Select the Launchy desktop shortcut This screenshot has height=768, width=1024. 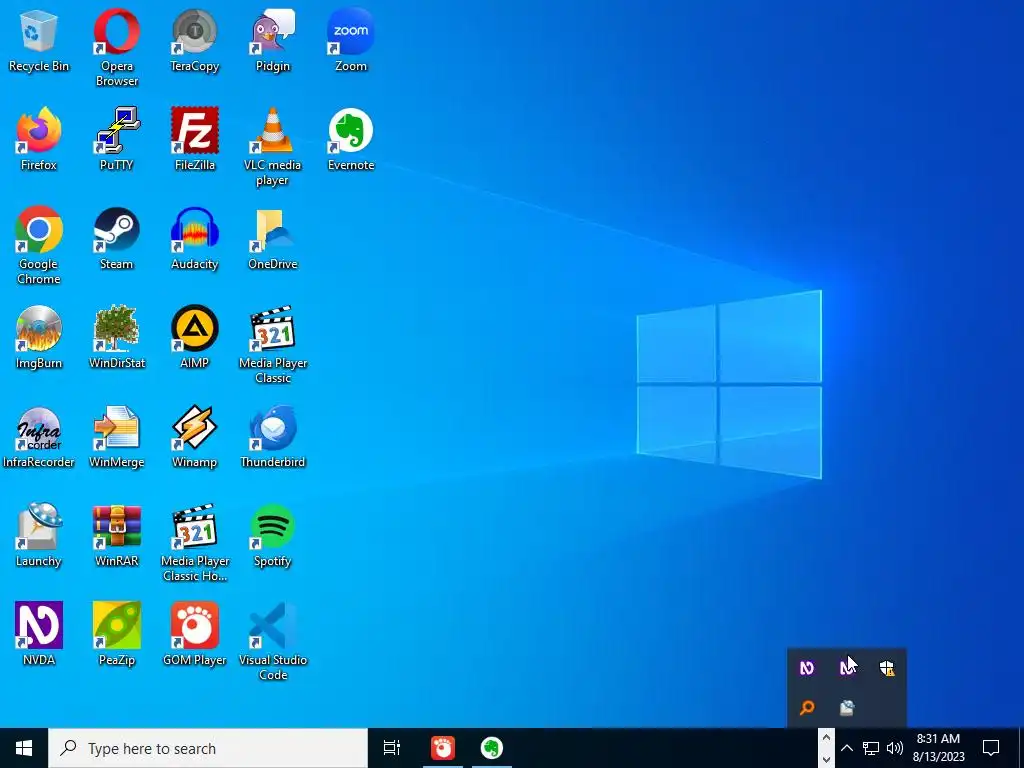[39, 536]
